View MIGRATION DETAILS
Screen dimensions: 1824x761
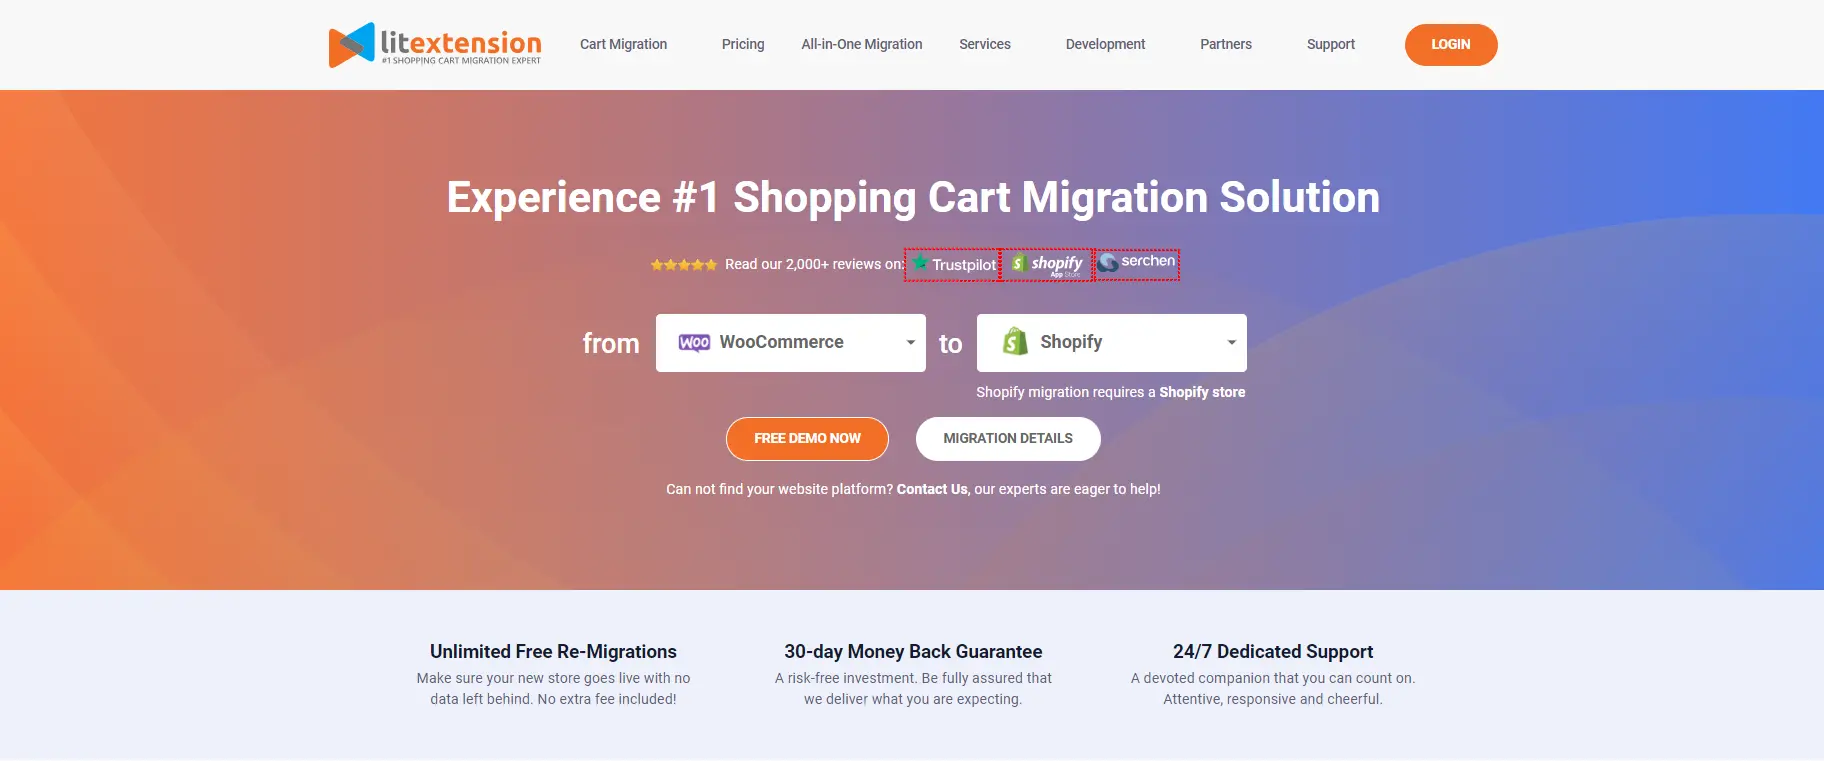pos(1008,439)
